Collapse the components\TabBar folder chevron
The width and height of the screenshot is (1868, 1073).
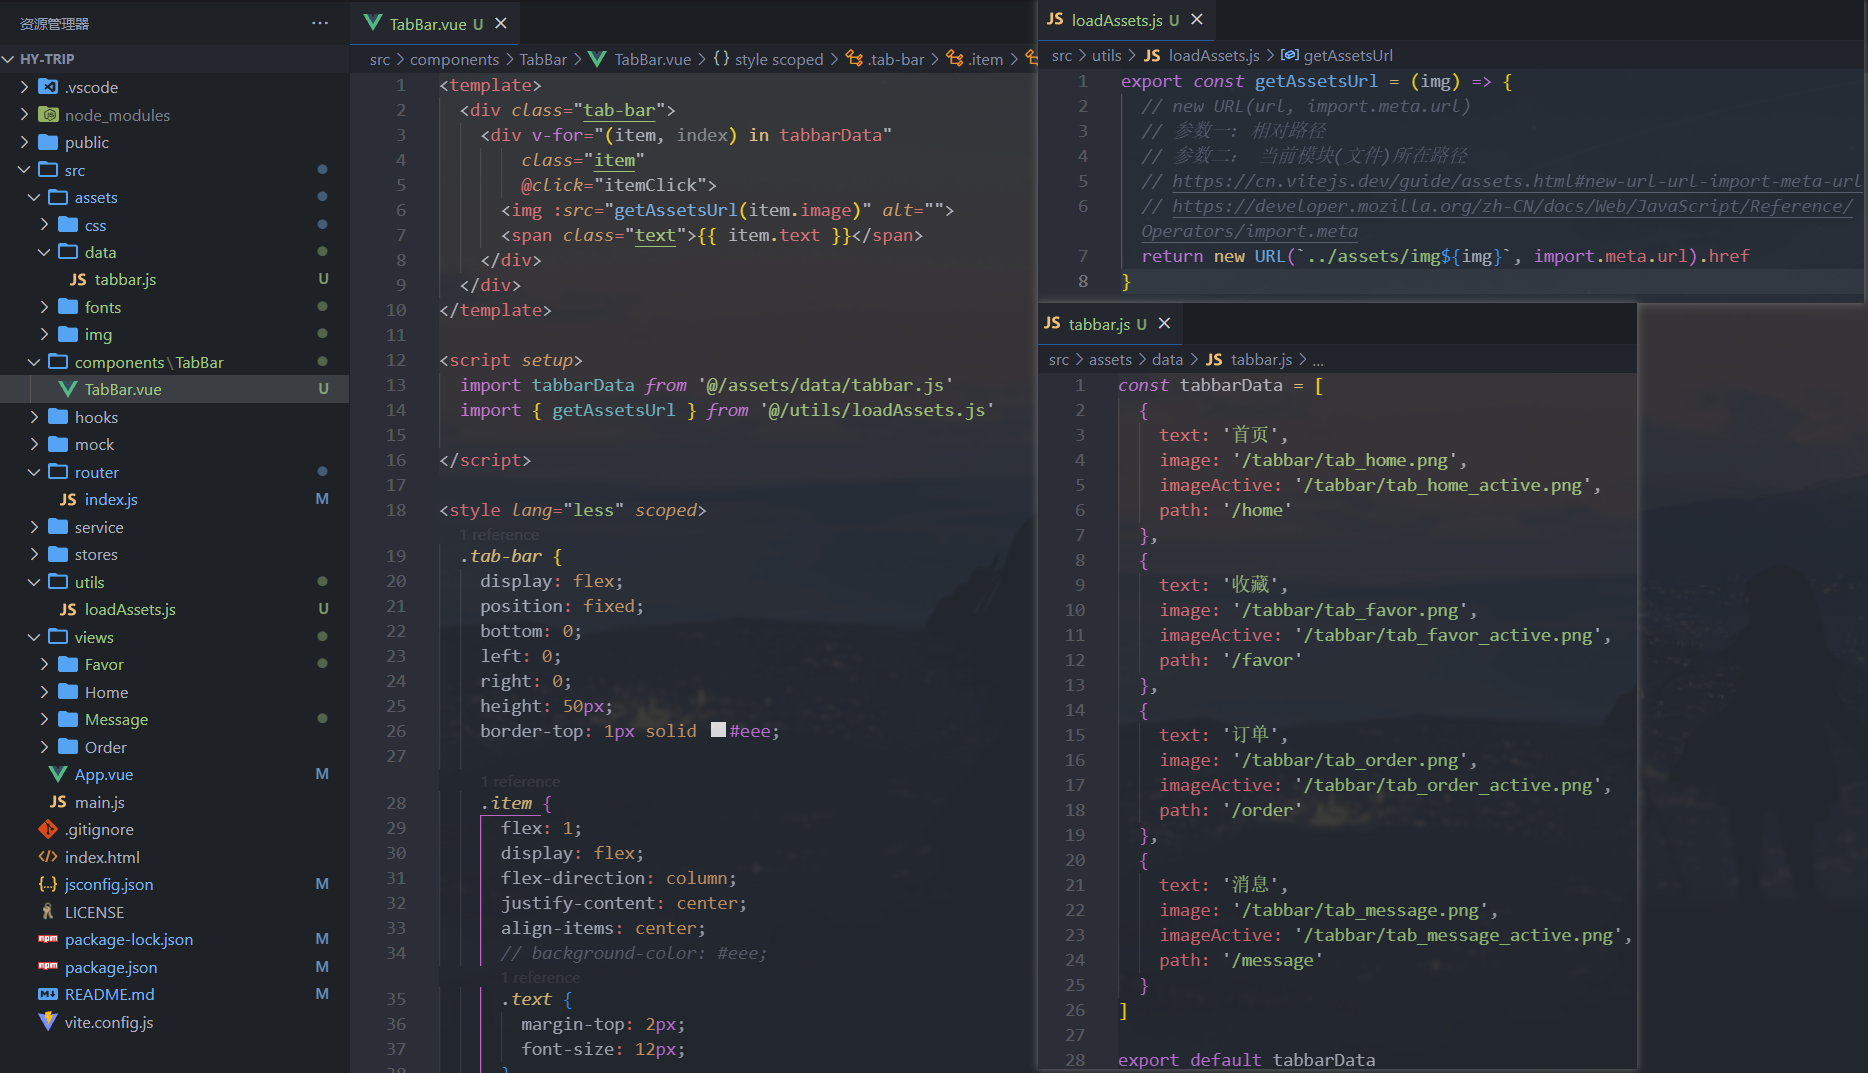(x=35, y=362)
